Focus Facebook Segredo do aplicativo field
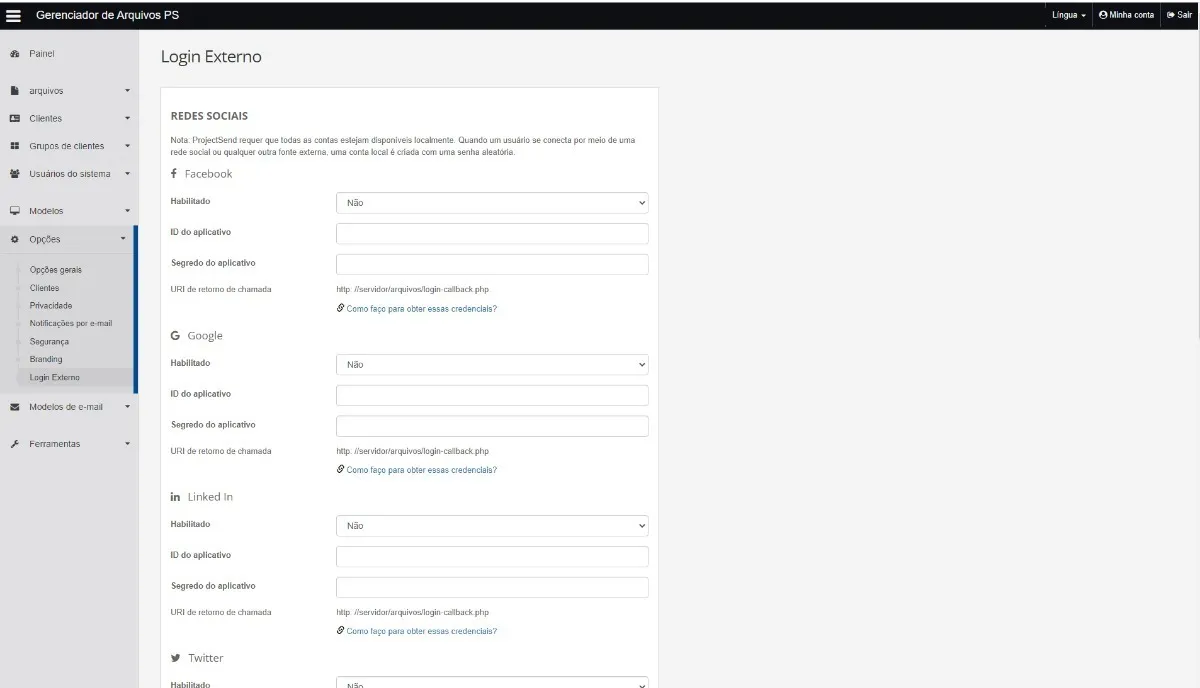The width and height of the screenshot is (1200, 688). [492, 265]
